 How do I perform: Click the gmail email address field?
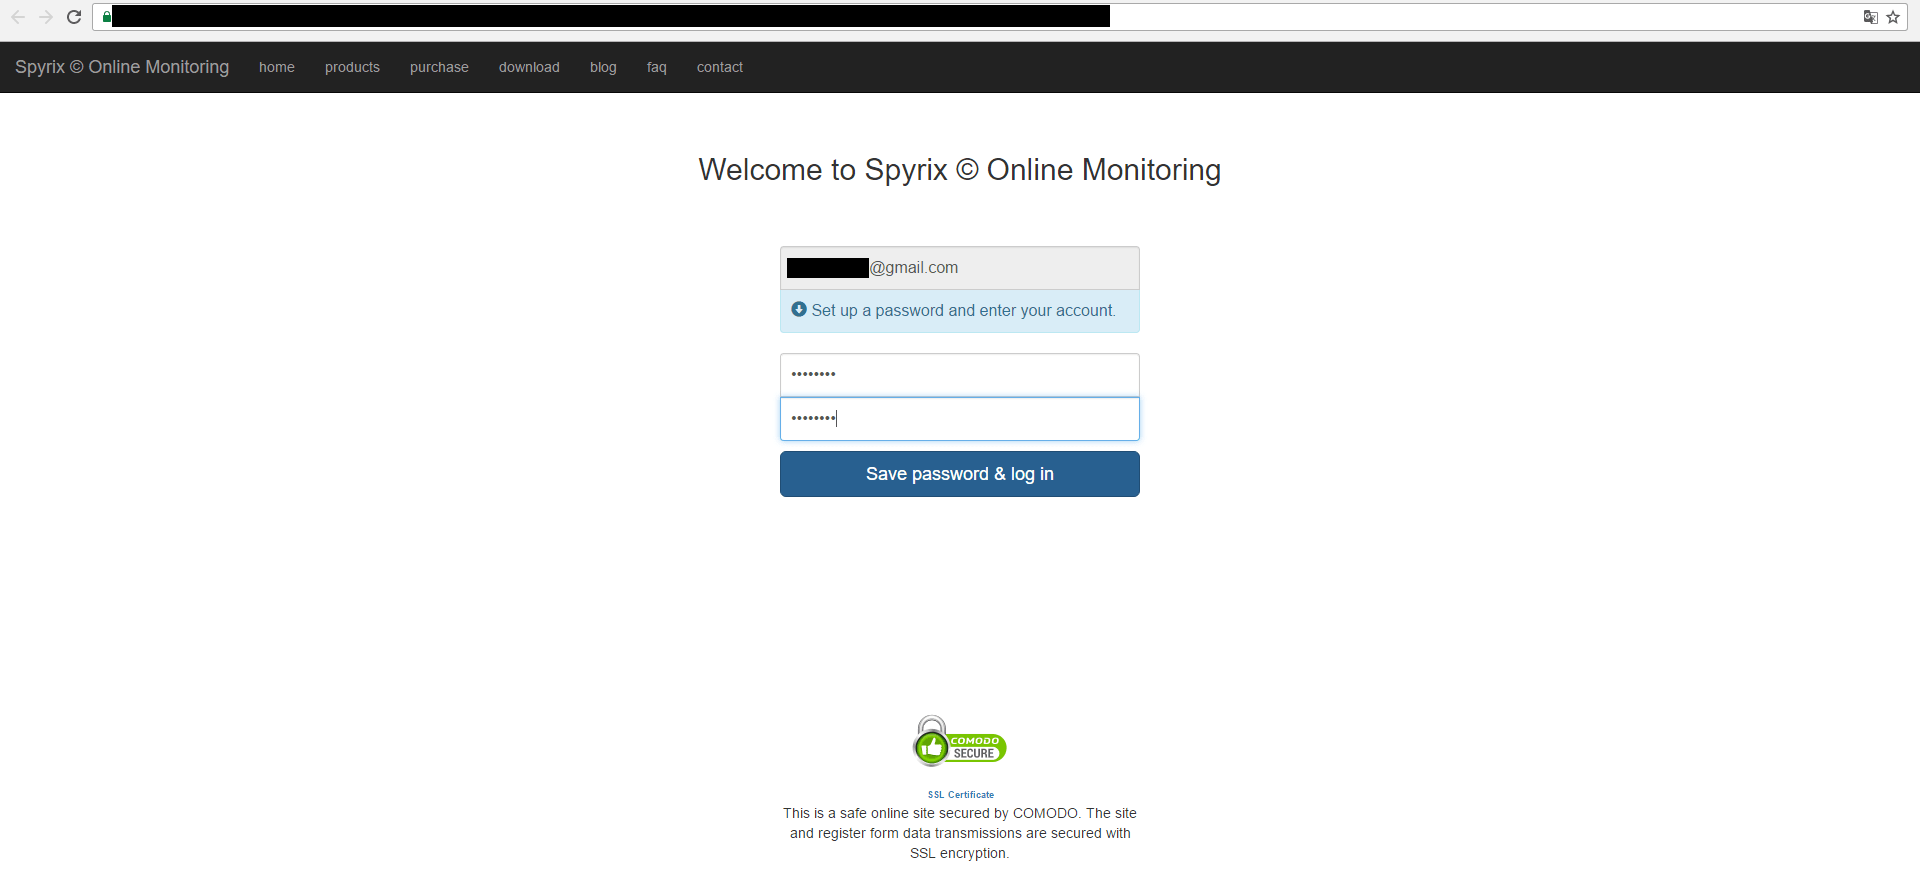click(x=960, y=268)
